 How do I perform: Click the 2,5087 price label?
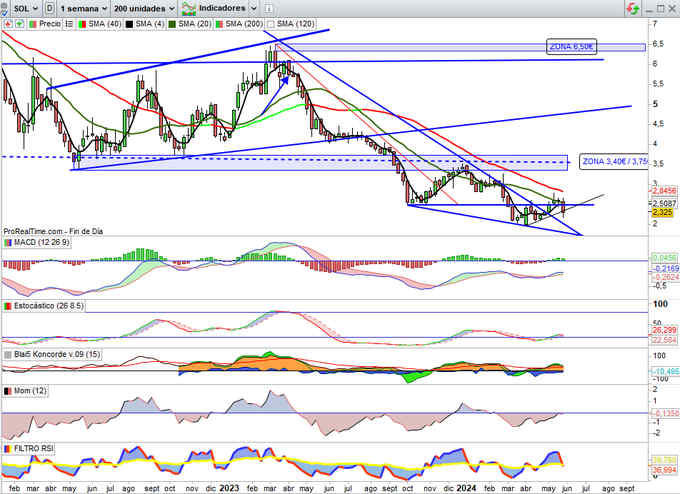664,203
